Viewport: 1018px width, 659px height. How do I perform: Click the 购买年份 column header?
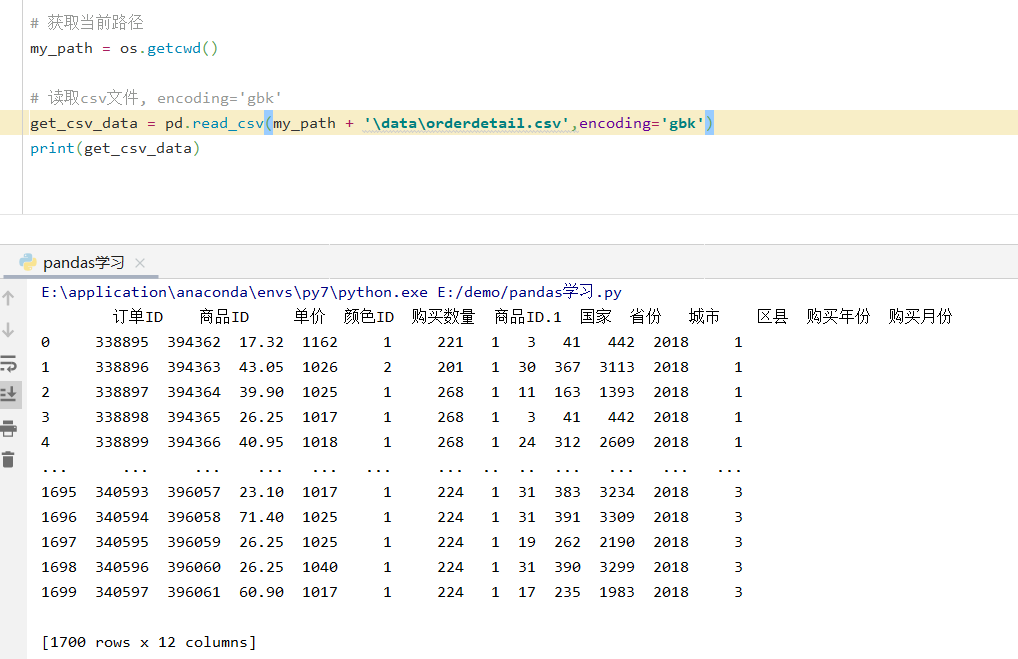click(x=838, y=317)
